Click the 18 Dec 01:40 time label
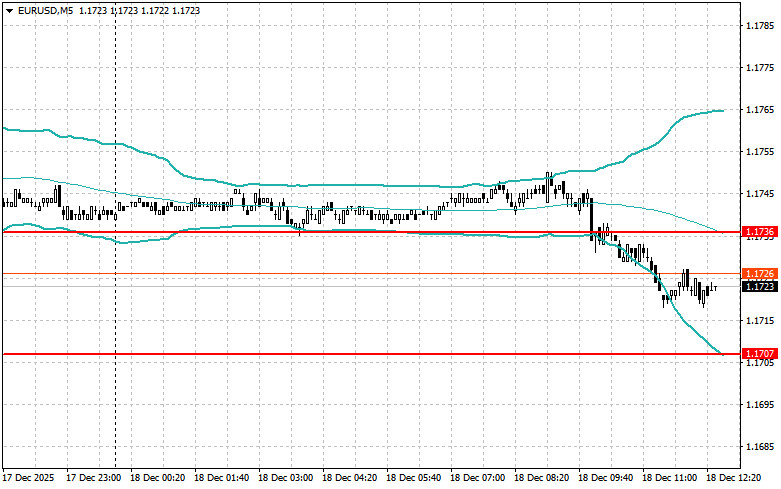 [221, 478]
